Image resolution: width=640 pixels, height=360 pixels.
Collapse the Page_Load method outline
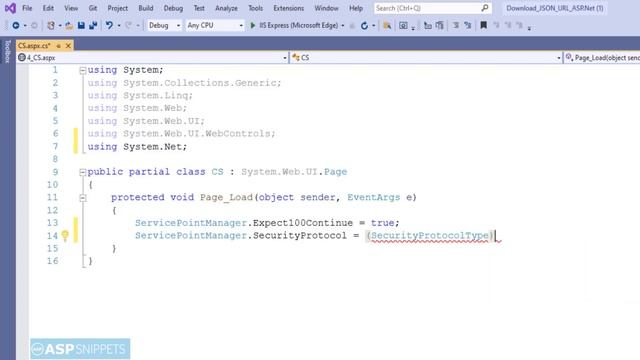(82, 198)
